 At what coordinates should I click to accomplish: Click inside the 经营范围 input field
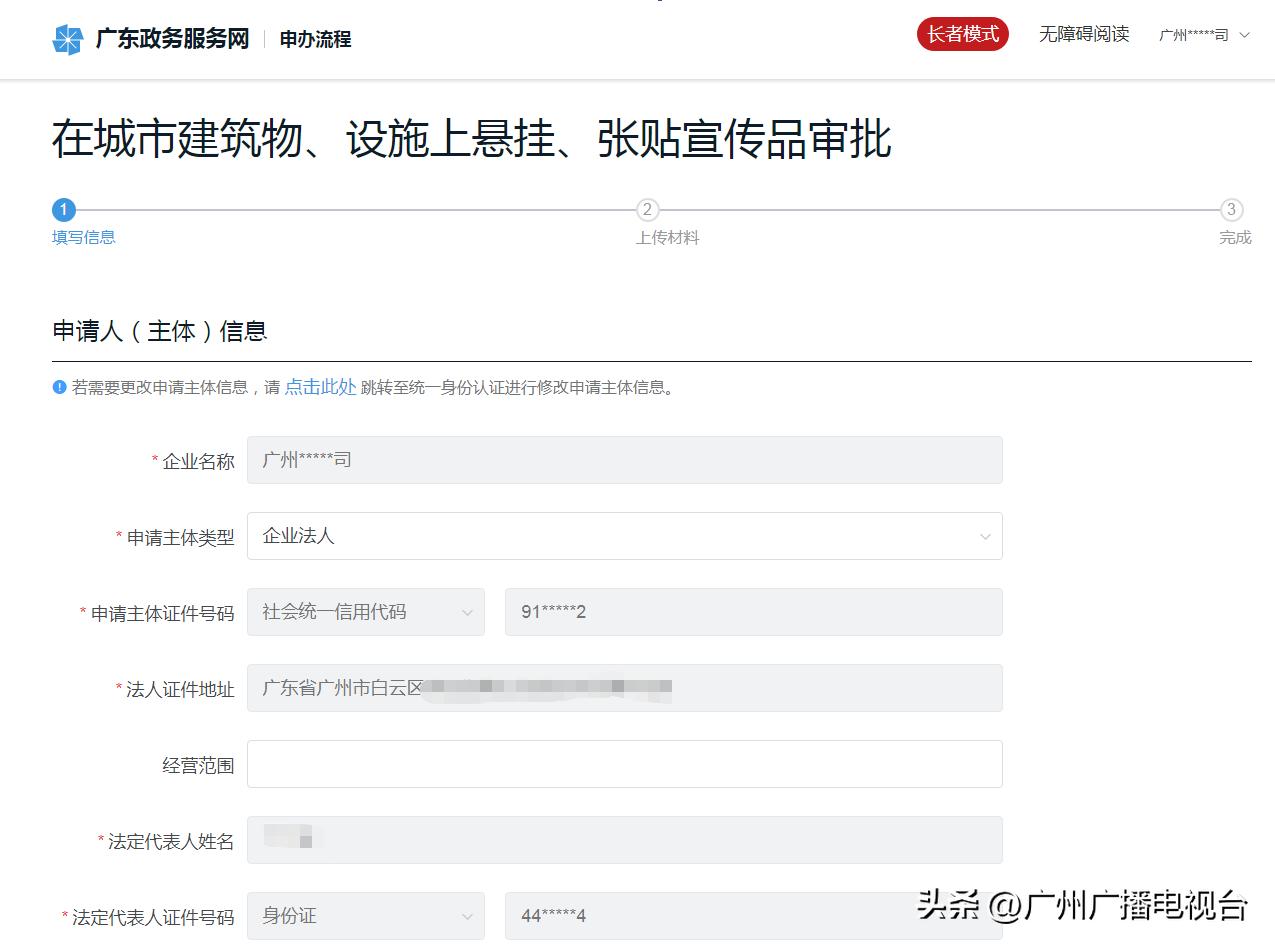624,763
